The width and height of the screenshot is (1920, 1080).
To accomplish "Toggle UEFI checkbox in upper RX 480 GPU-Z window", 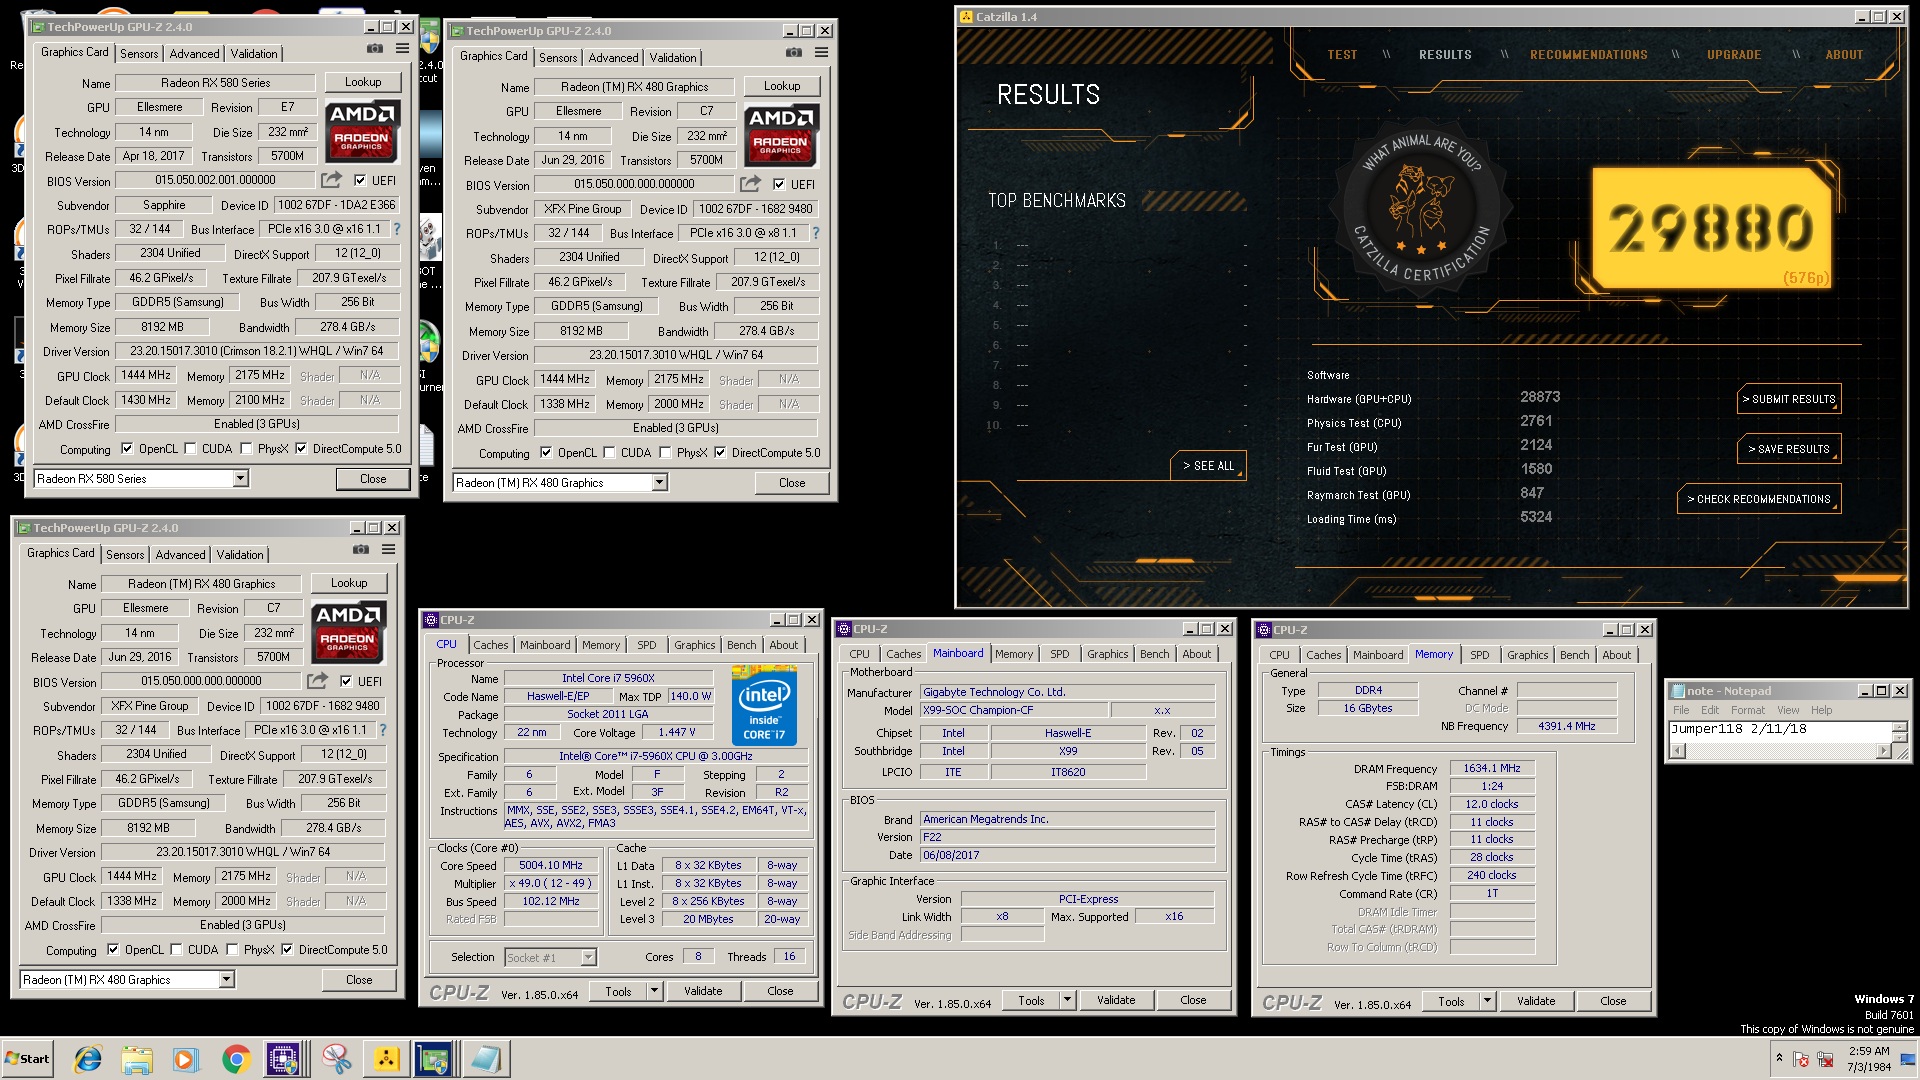I will [x=779, y=184].
